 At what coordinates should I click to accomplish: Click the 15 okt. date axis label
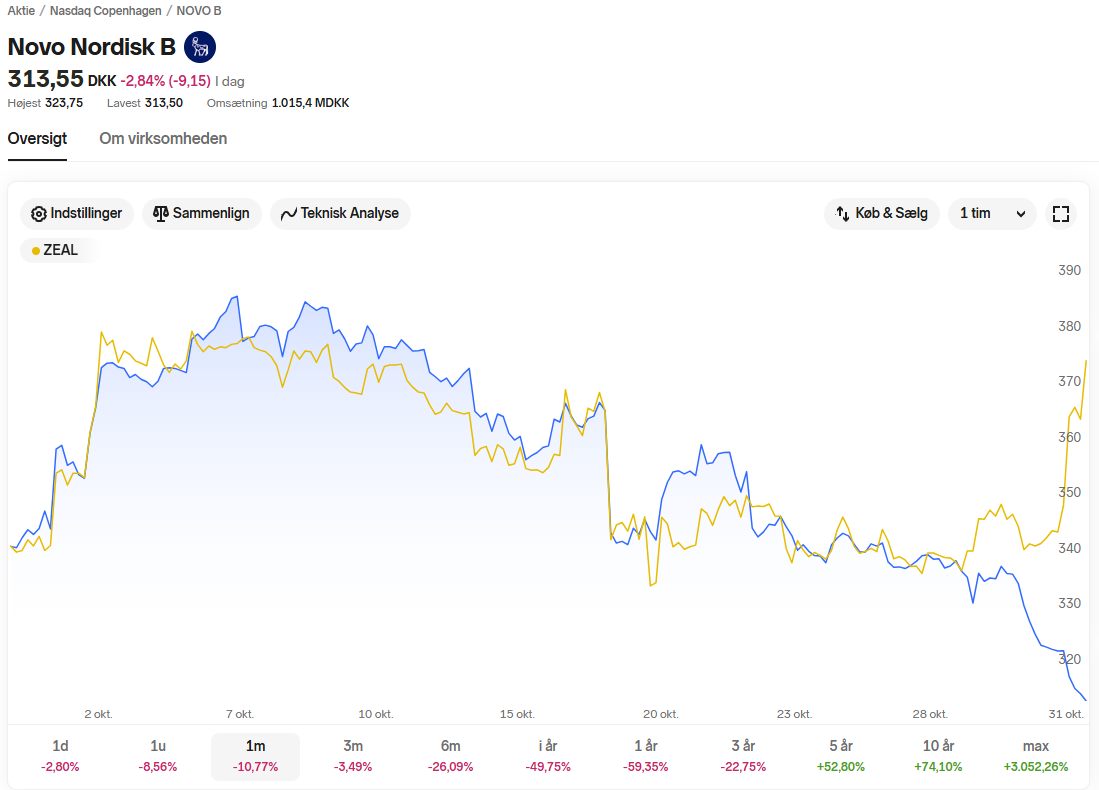tap(517, 714)
